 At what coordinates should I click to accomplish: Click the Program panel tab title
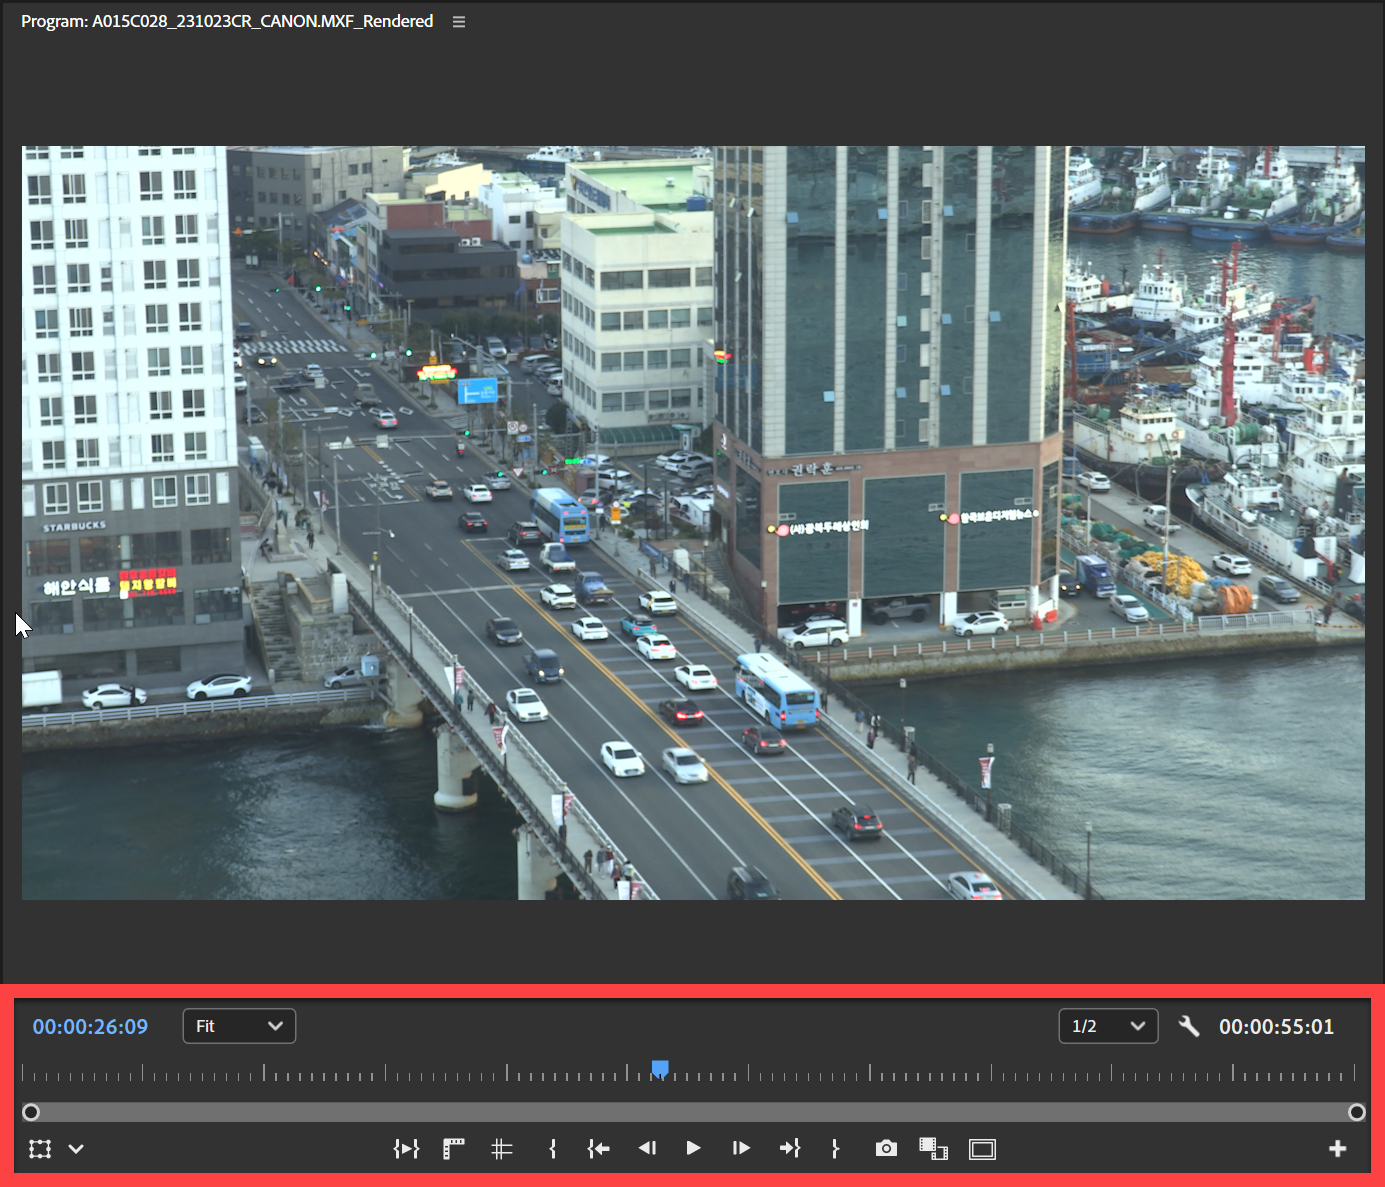[x=226, y=20]
